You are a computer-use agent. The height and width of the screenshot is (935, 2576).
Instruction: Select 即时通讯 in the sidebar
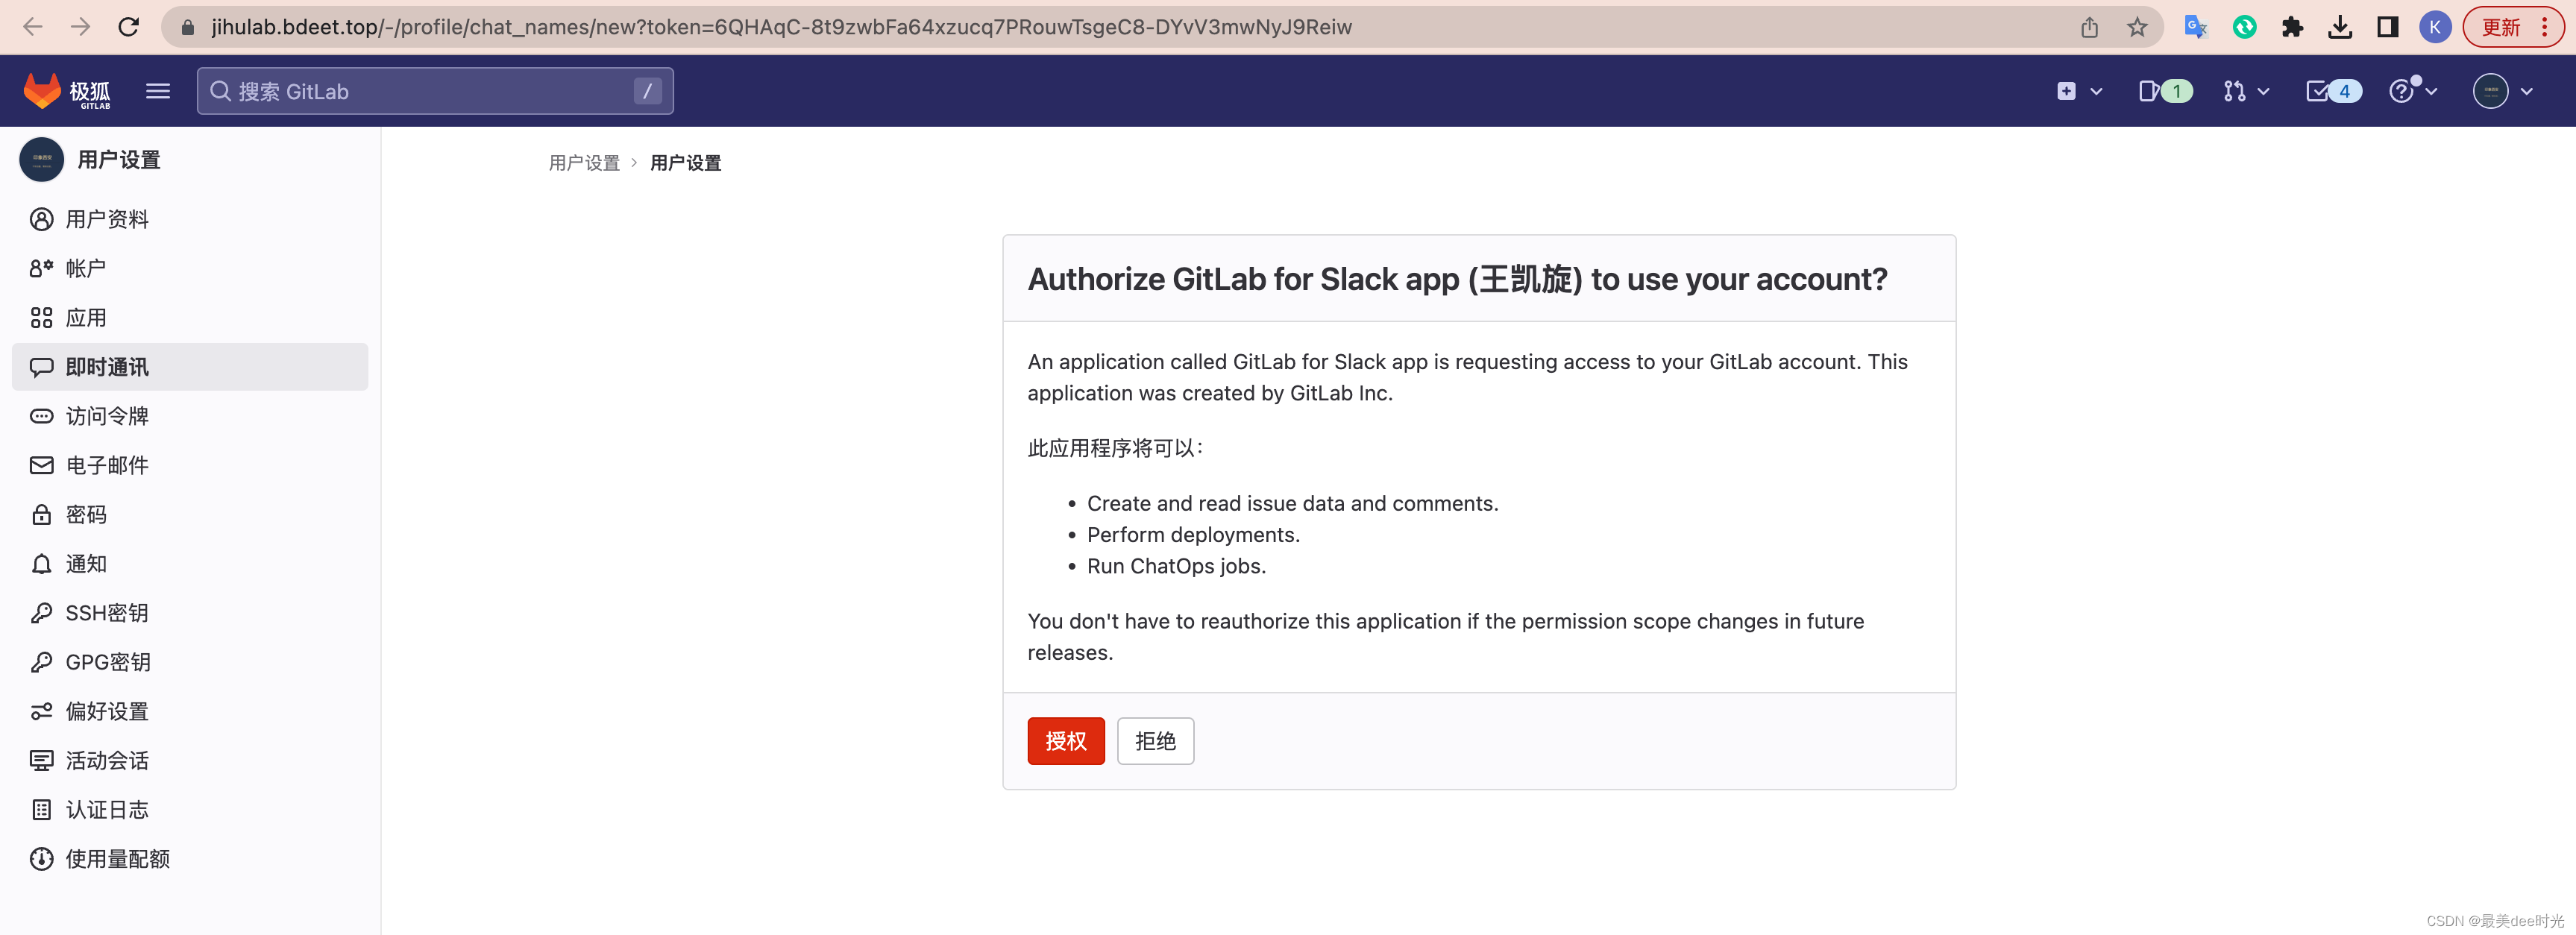tap(190, 367)
